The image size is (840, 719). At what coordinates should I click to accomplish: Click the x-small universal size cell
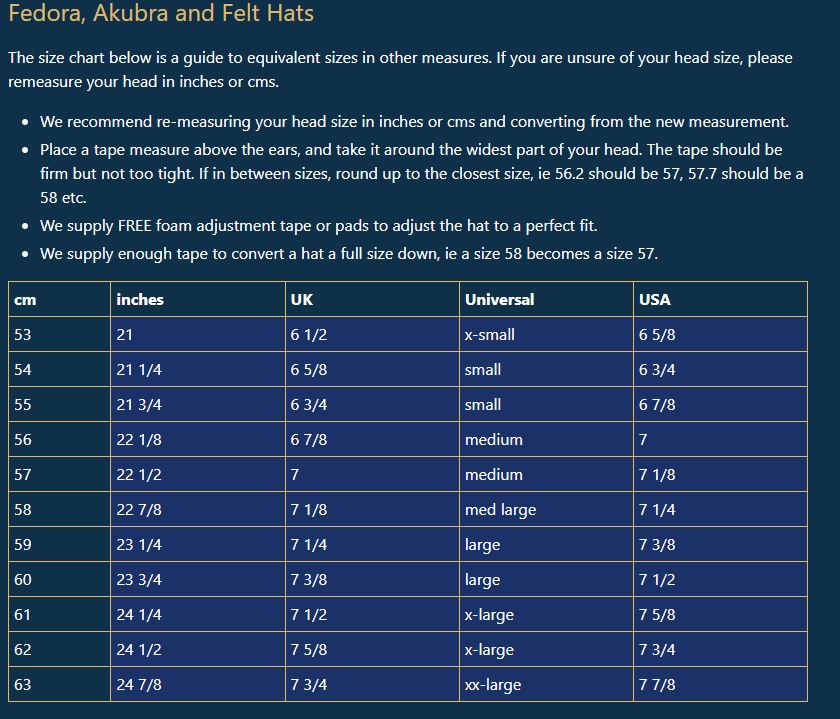click(x=546, y=334)
